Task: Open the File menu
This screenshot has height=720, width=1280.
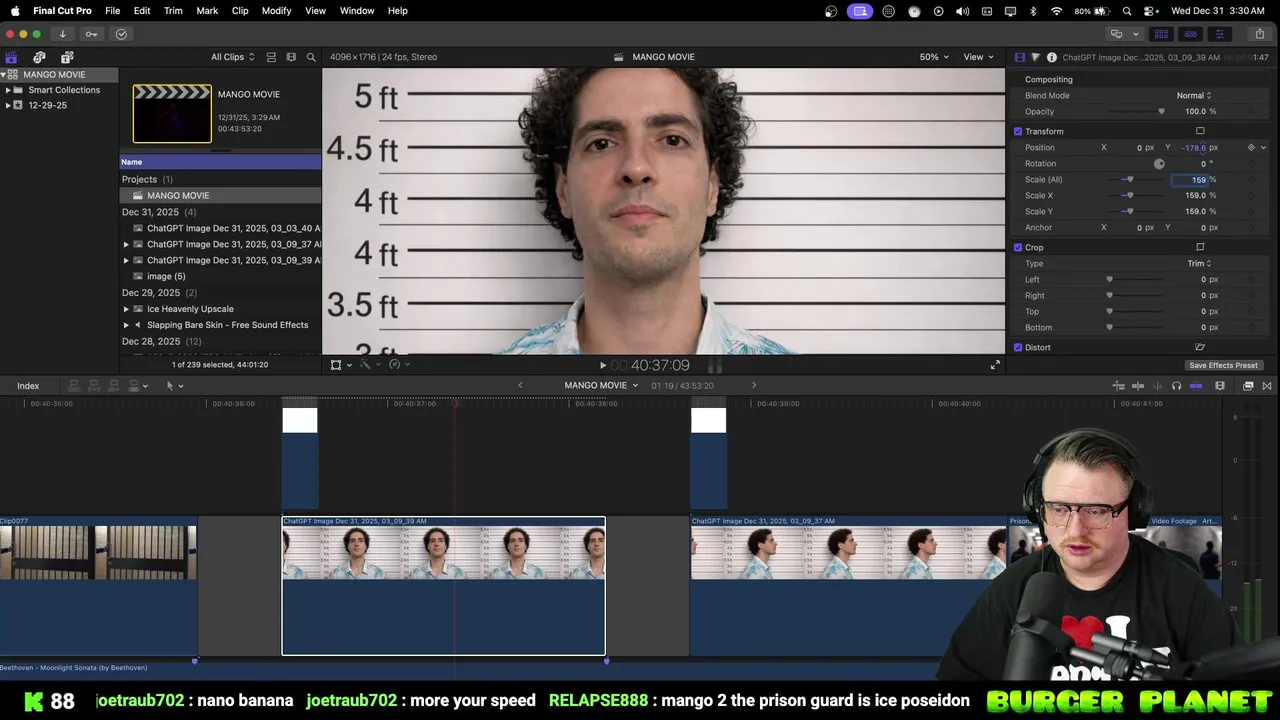Action: [x=113, y=11]
